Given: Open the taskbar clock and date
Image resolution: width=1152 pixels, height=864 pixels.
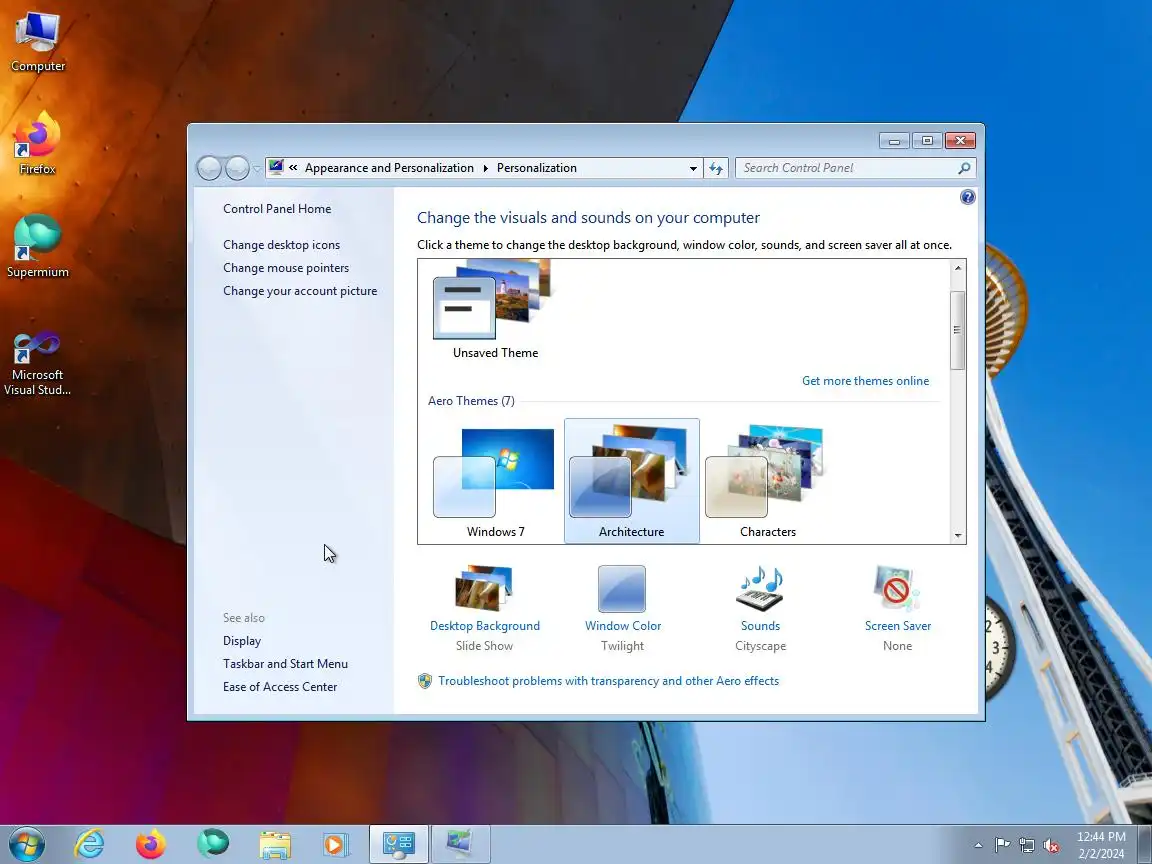Looking at the screenshot, I should [x=1101, y=845].
